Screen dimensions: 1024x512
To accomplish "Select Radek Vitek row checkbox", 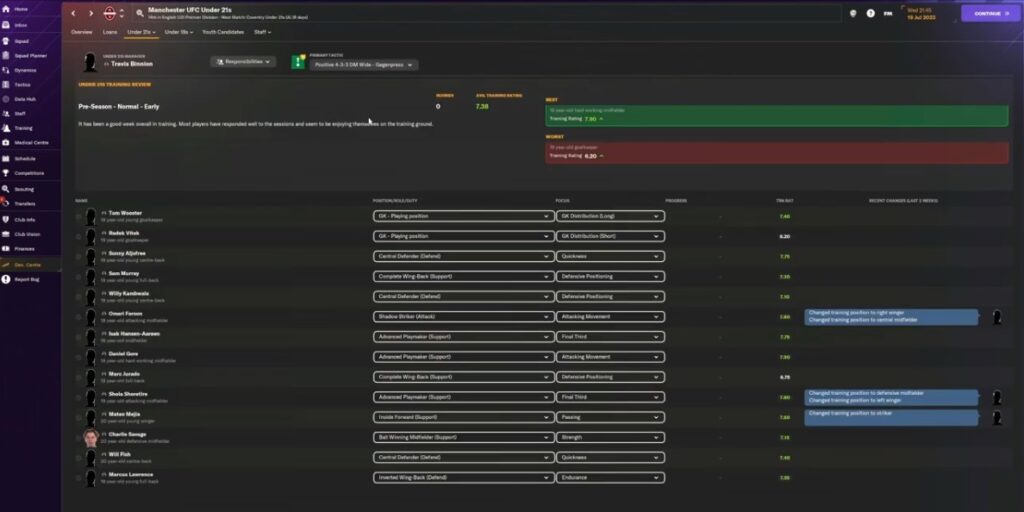I will (79, 236).
